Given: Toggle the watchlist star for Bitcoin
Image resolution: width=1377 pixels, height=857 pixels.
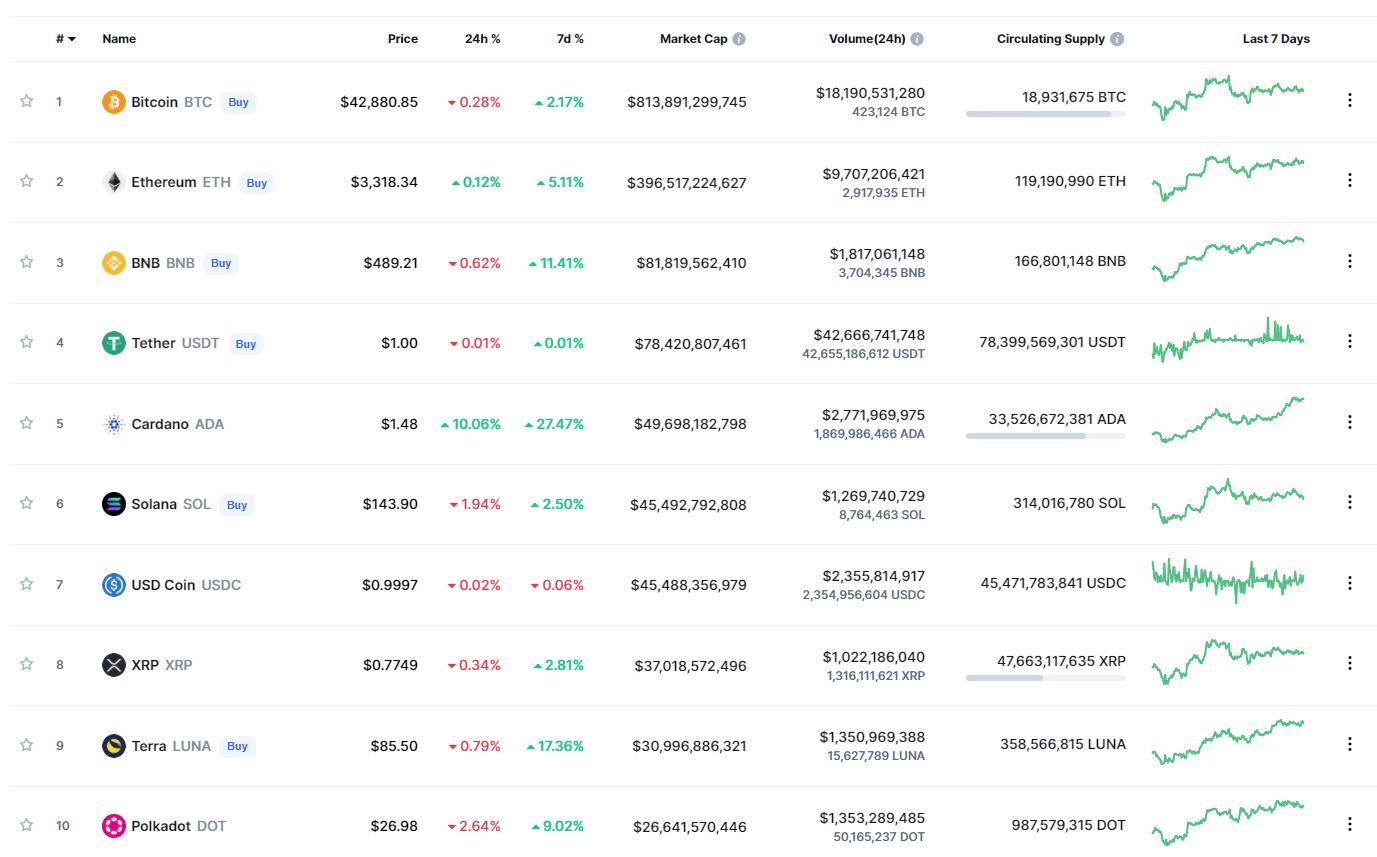Looking at the screenshot, I should click(27, 101).
